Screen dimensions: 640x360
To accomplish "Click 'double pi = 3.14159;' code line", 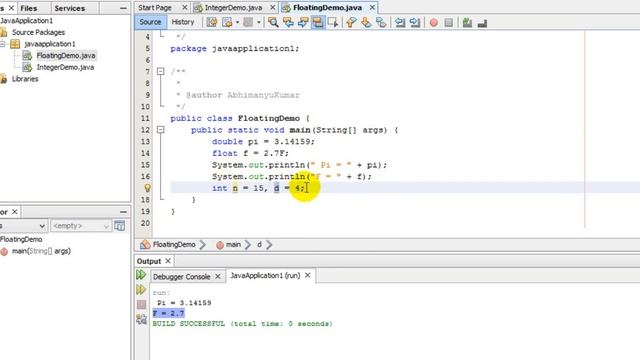I will 263,142.
